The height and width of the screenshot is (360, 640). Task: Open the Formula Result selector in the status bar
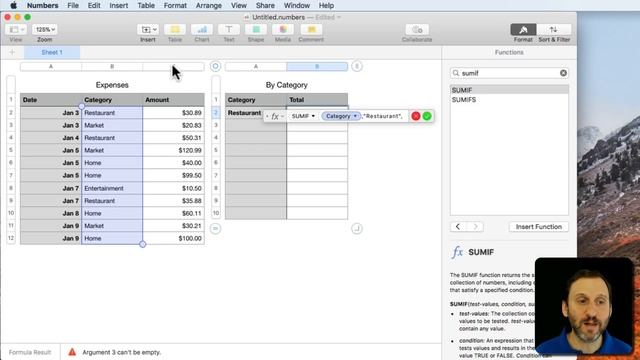(x=30, y=352)
